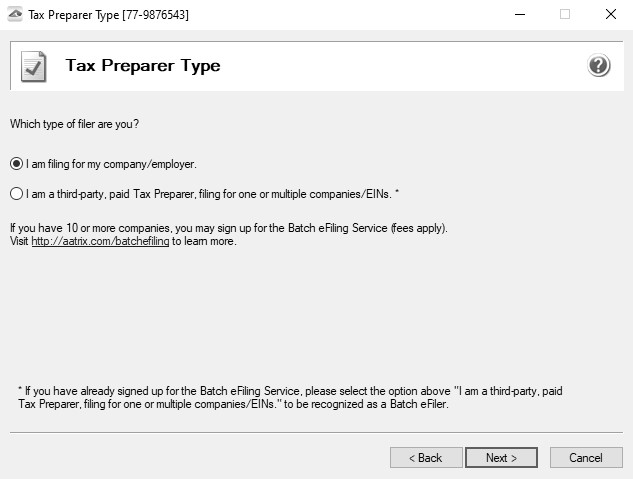The width and height of the screenshot is (633, 479).
Task: Click the checkmark document icon in header
Action: coord(34,67)
